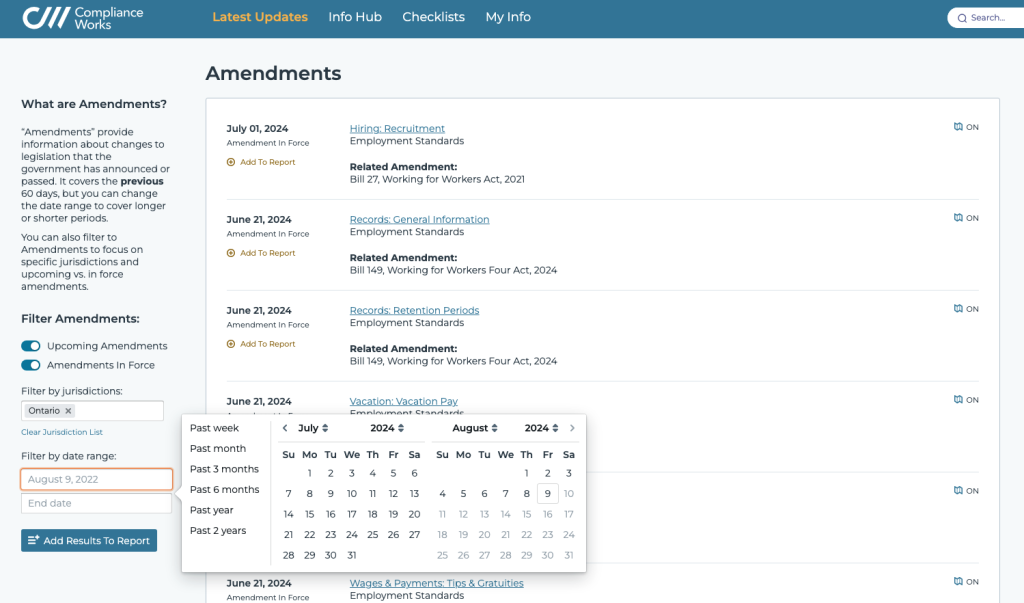Image resolution: width=1024 pixels, height=603 pixels.
Task: Select August 9 in calendar
Action: tap(548, 493)
